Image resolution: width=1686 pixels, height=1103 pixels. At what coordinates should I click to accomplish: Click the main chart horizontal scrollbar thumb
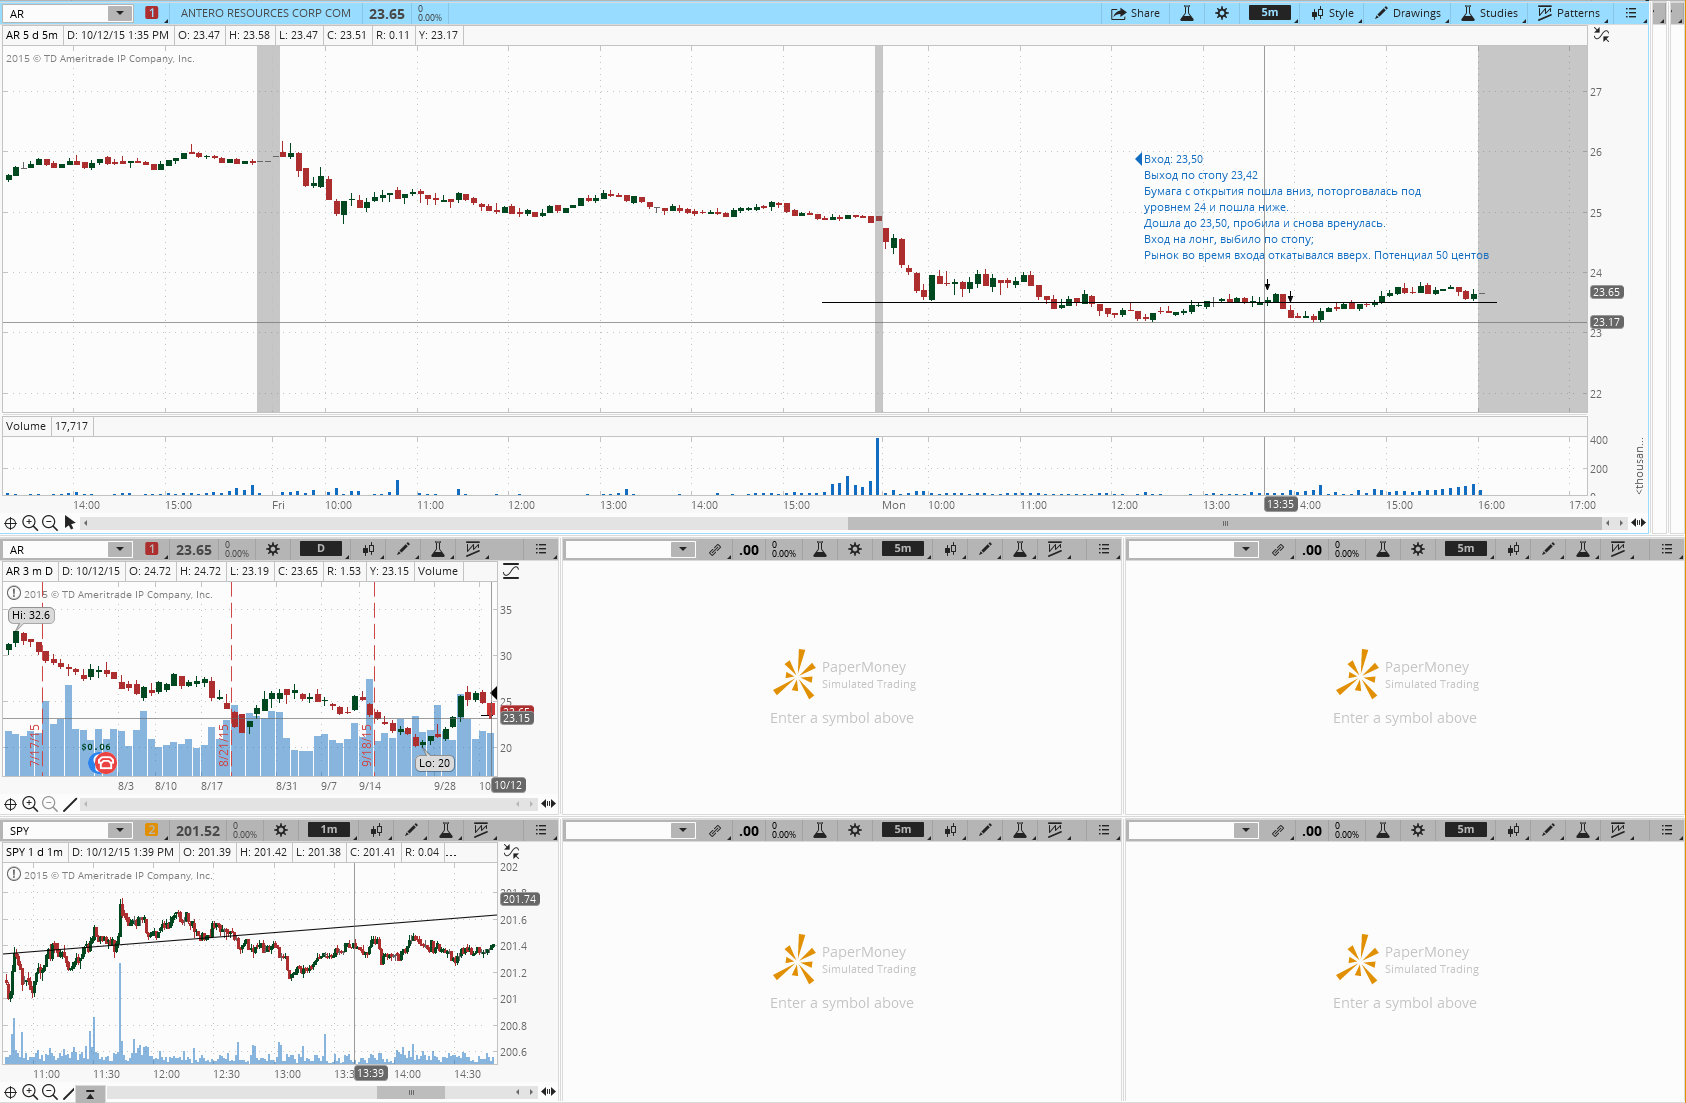coord(1225,523)
